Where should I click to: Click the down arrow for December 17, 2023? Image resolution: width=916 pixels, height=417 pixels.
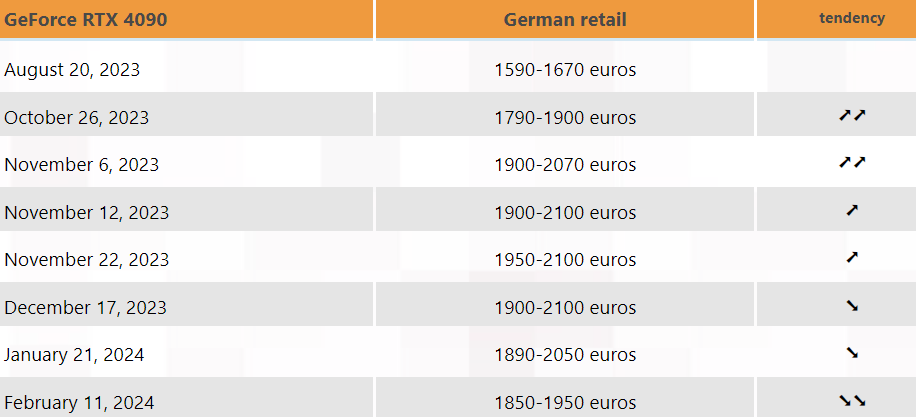852,306
